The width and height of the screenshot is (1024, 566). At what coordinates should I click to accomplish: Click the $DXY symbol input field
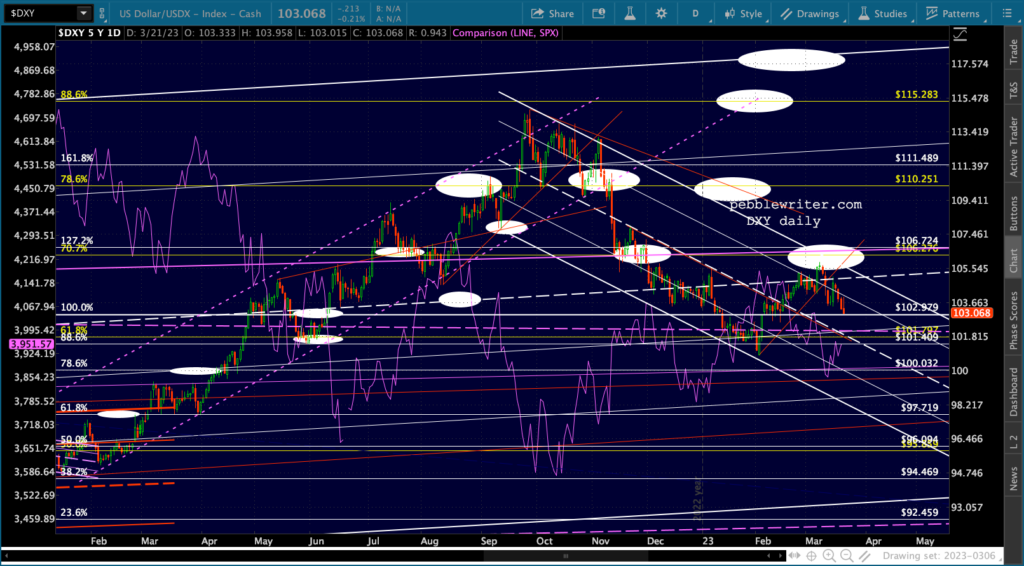(39, 13)
